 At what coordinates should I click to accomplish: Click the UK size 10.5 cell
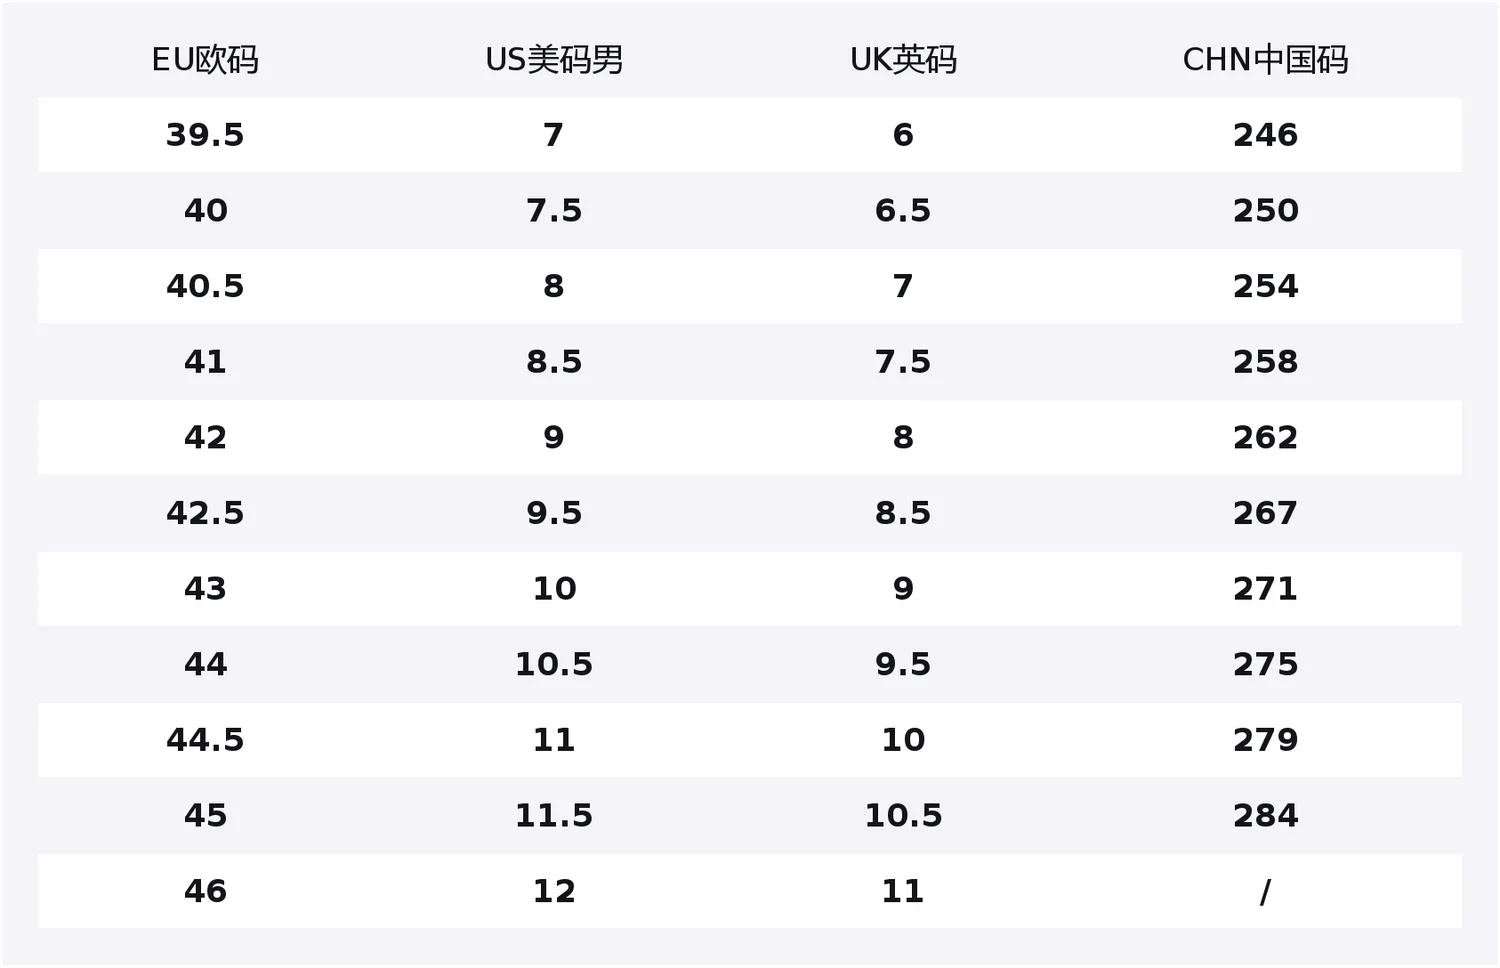tap(903, 816)
